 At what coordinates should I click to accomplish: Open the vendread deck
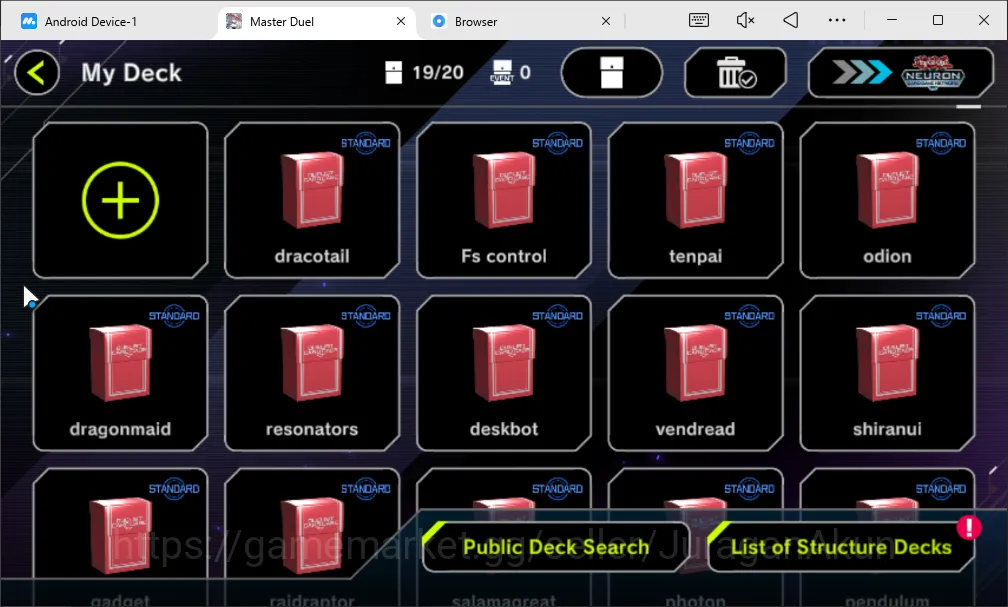(696, 373)
